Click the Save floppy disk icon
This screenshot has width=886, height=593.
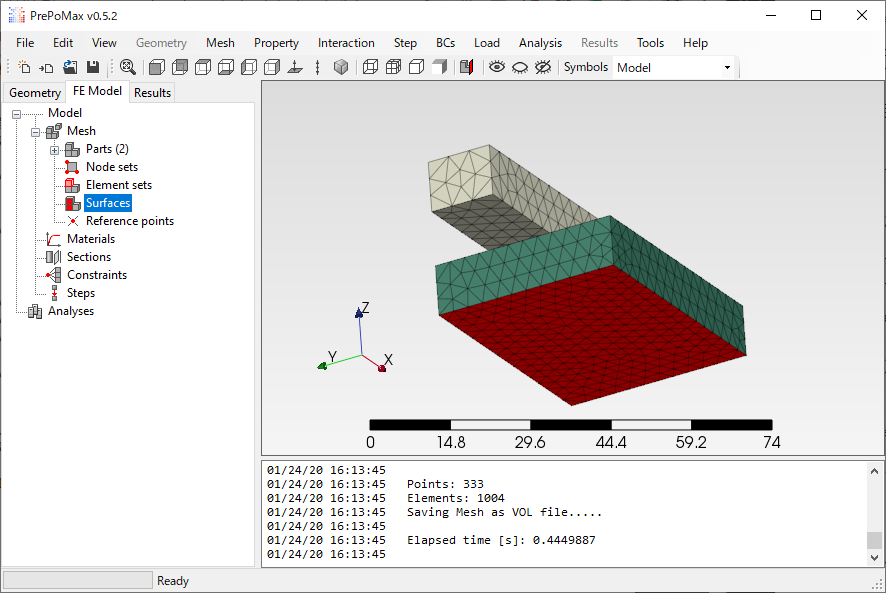click(x=93, y=67)
